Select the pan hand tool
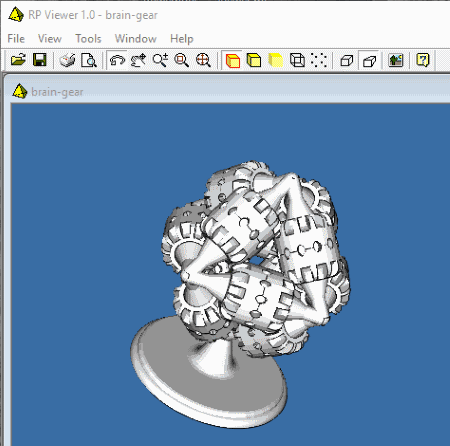 point(139,60)
